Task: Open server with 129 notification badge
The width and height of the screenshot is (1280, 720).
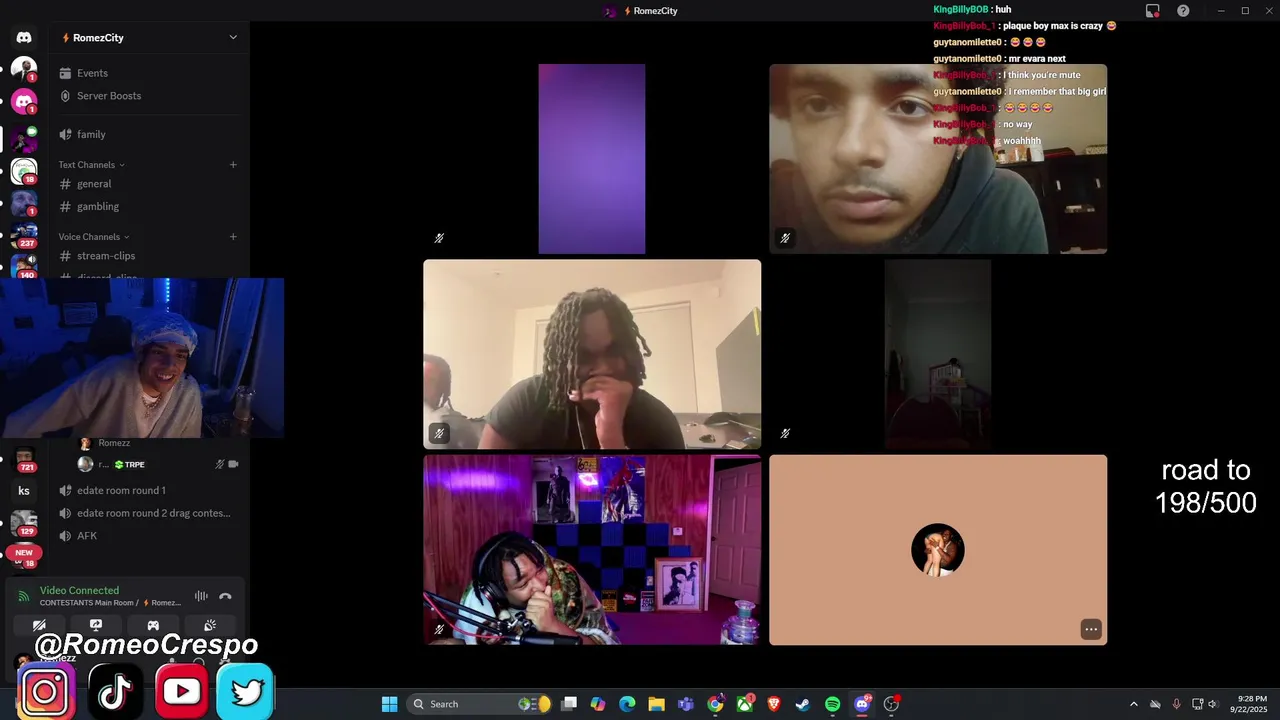Action: tap(24, 523)
